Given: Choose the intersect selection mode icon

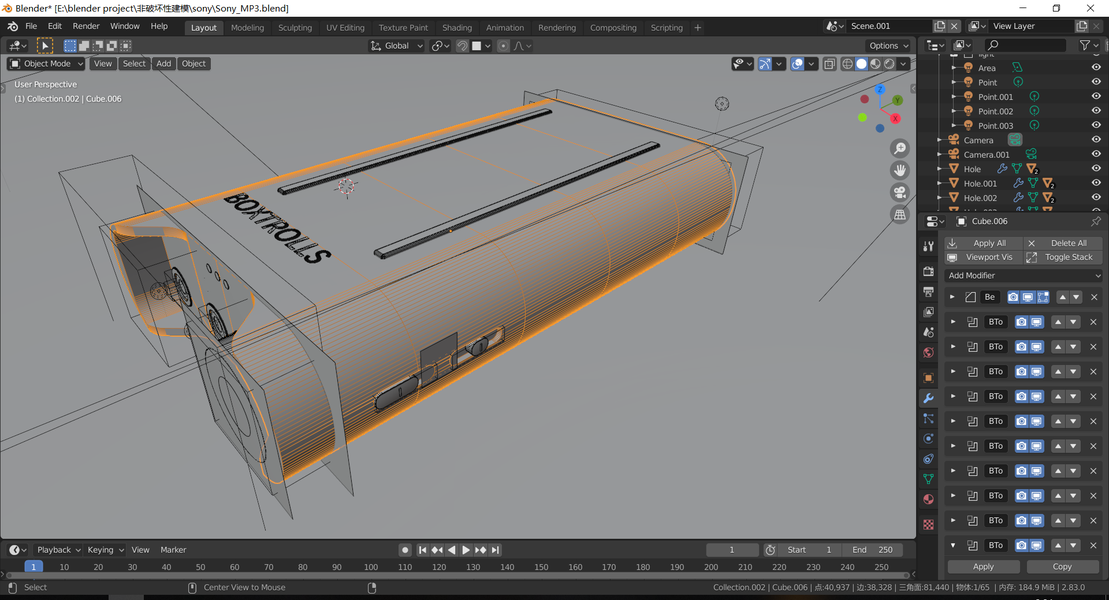Looking at the screenshot, I should tap(125, 45).
